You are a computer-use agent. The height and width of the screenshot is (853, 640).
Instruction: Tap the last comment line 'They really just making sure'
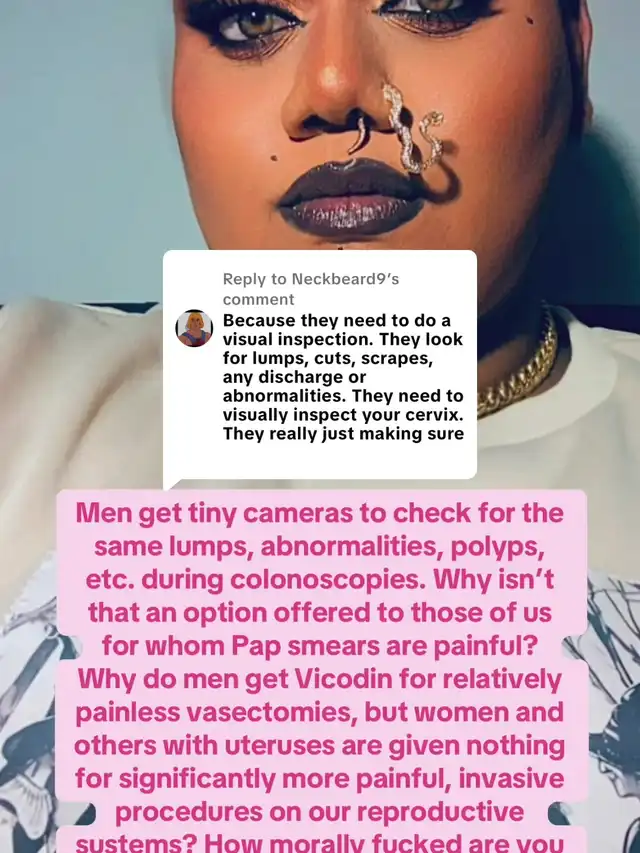pyautogui.click(x=343, y=434)
